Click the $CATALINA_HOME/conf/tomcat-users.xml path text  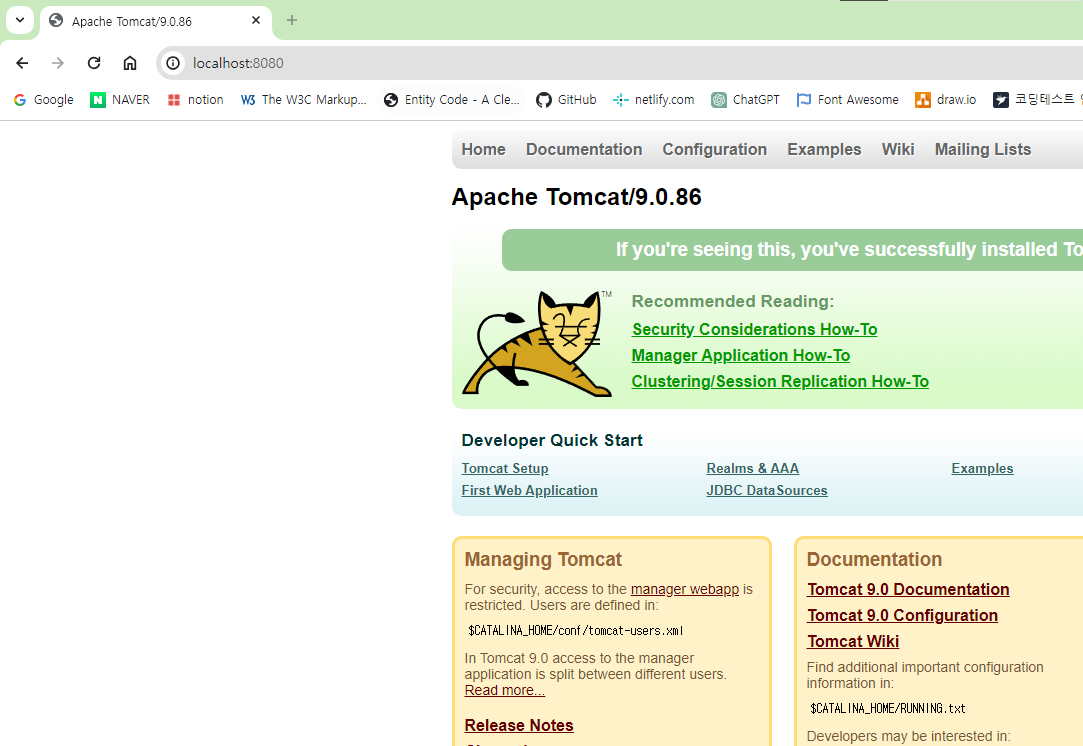pyautogui.click(x=575, y=631)
